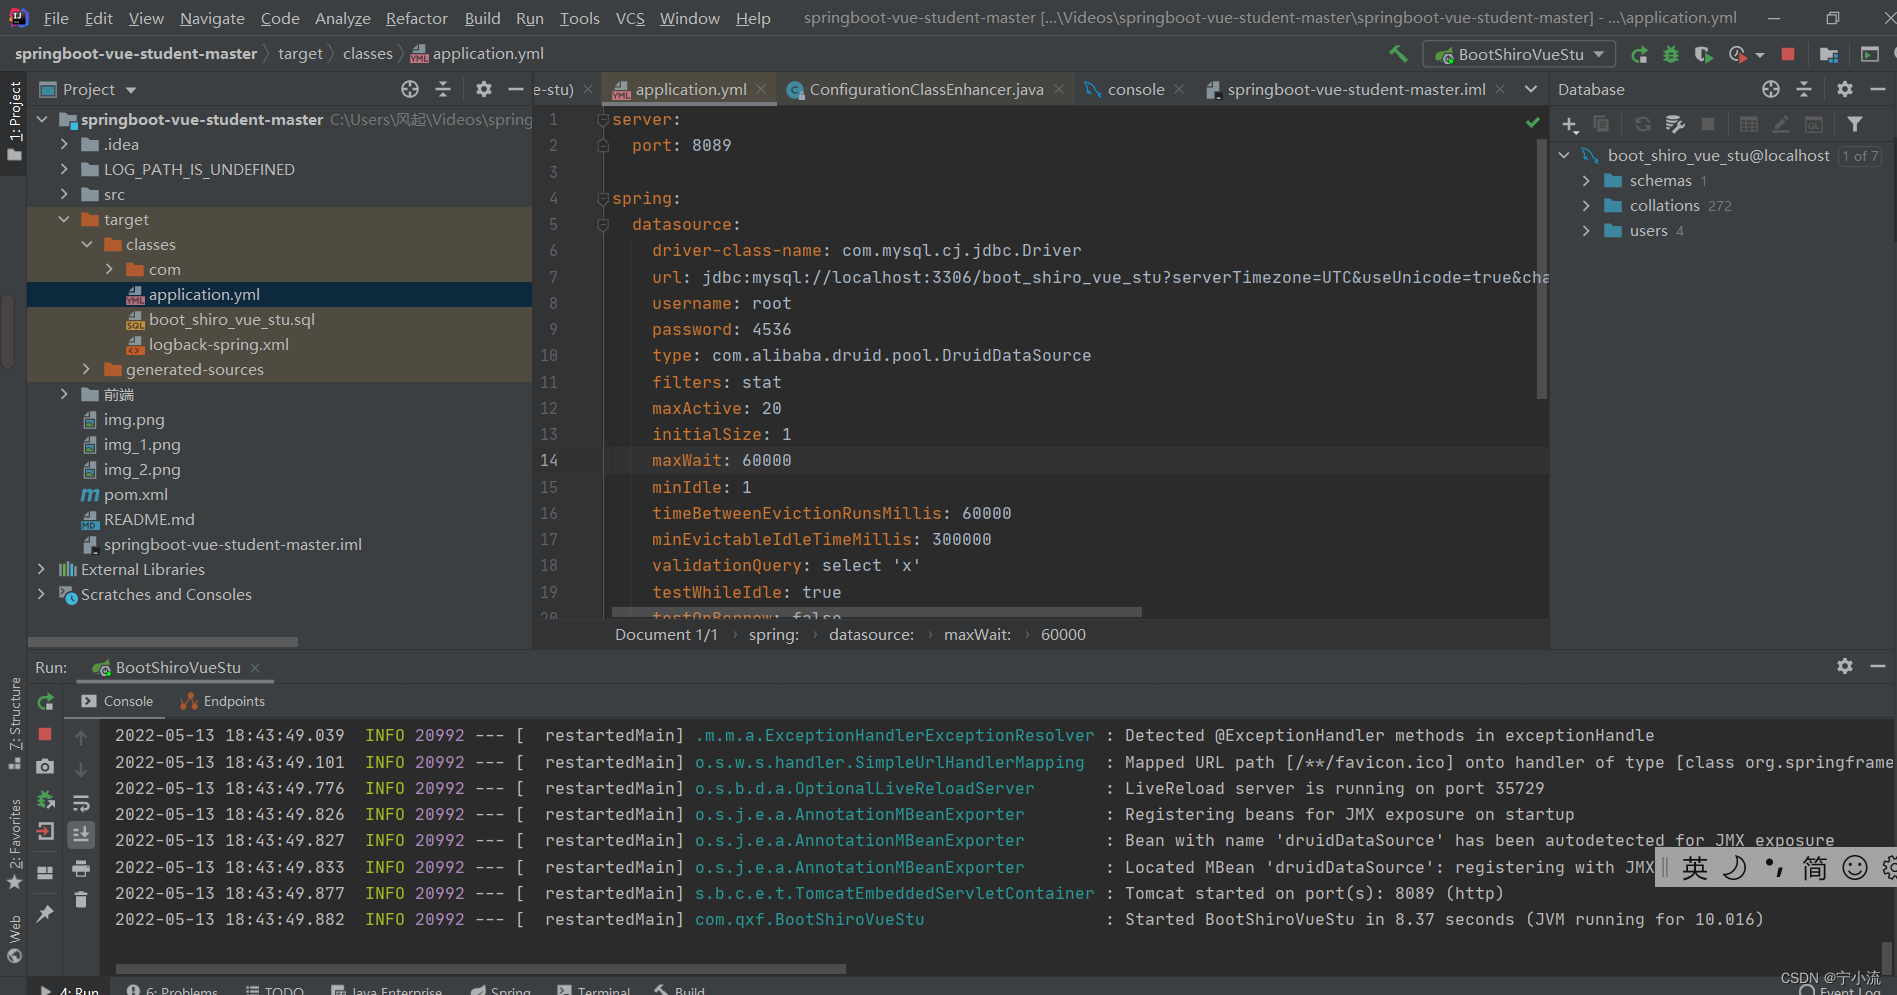
Task: Click the Database filter funnel icon
Action: [1855, 124]
